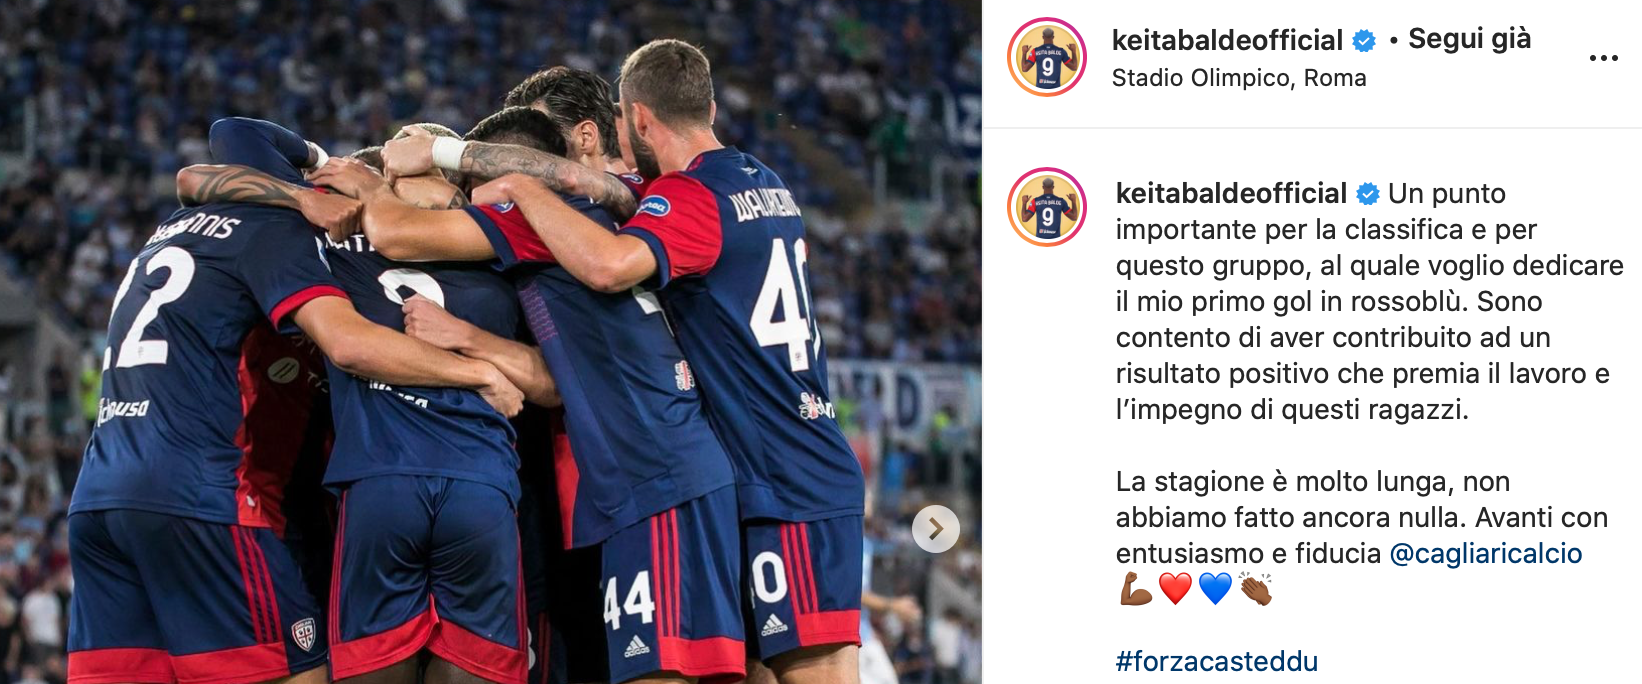
Task: Click the team huddle photo
Action: (490, 342)
